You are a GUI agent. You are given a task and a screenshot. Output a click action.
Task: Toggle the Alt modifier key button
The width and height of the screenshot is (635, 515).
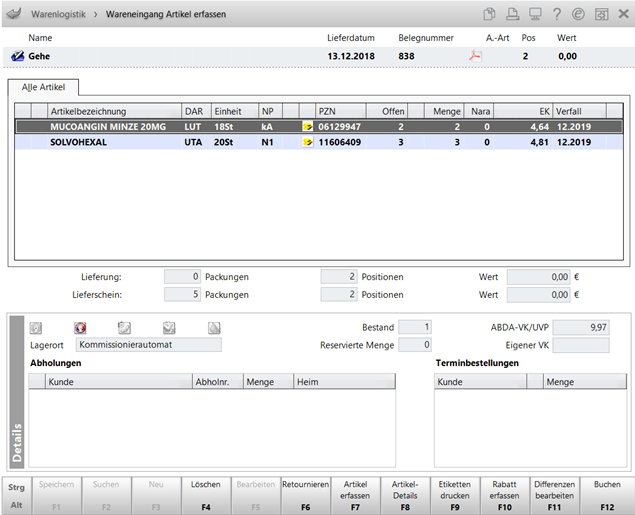tap(16, 505)
